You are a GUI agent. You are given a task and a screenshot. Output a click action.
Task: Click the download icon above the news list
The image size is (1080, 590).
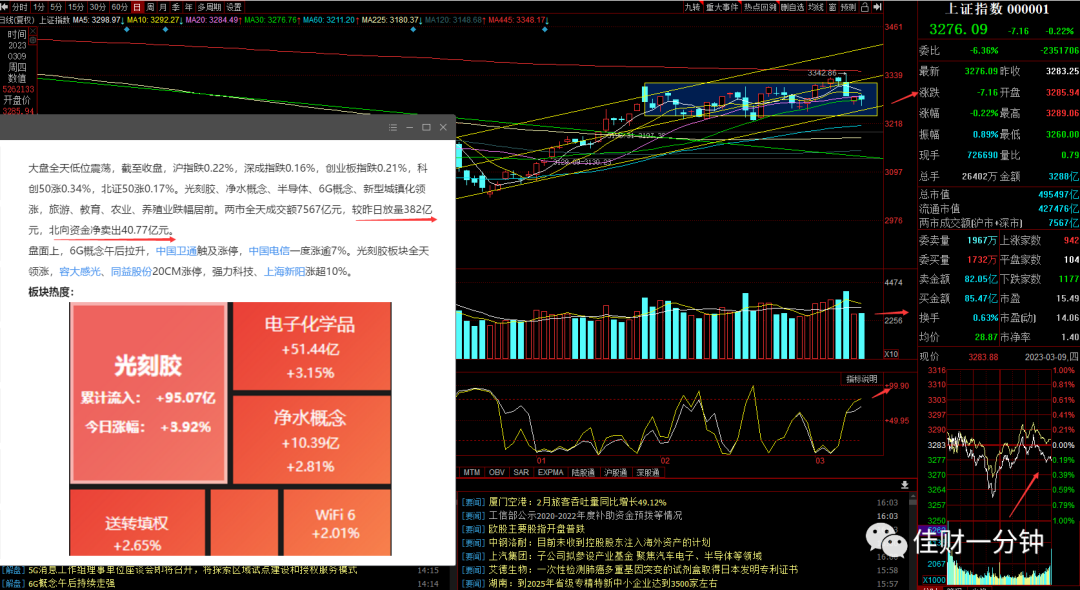(x=904, y=485)
